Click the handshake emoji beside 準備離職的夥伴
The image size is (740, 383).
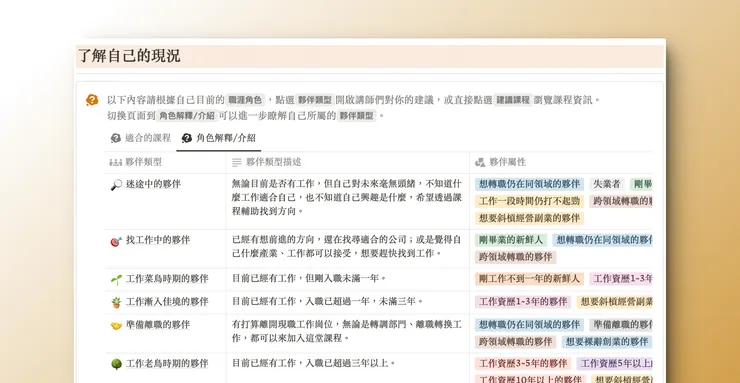click(x=116, y=325)
